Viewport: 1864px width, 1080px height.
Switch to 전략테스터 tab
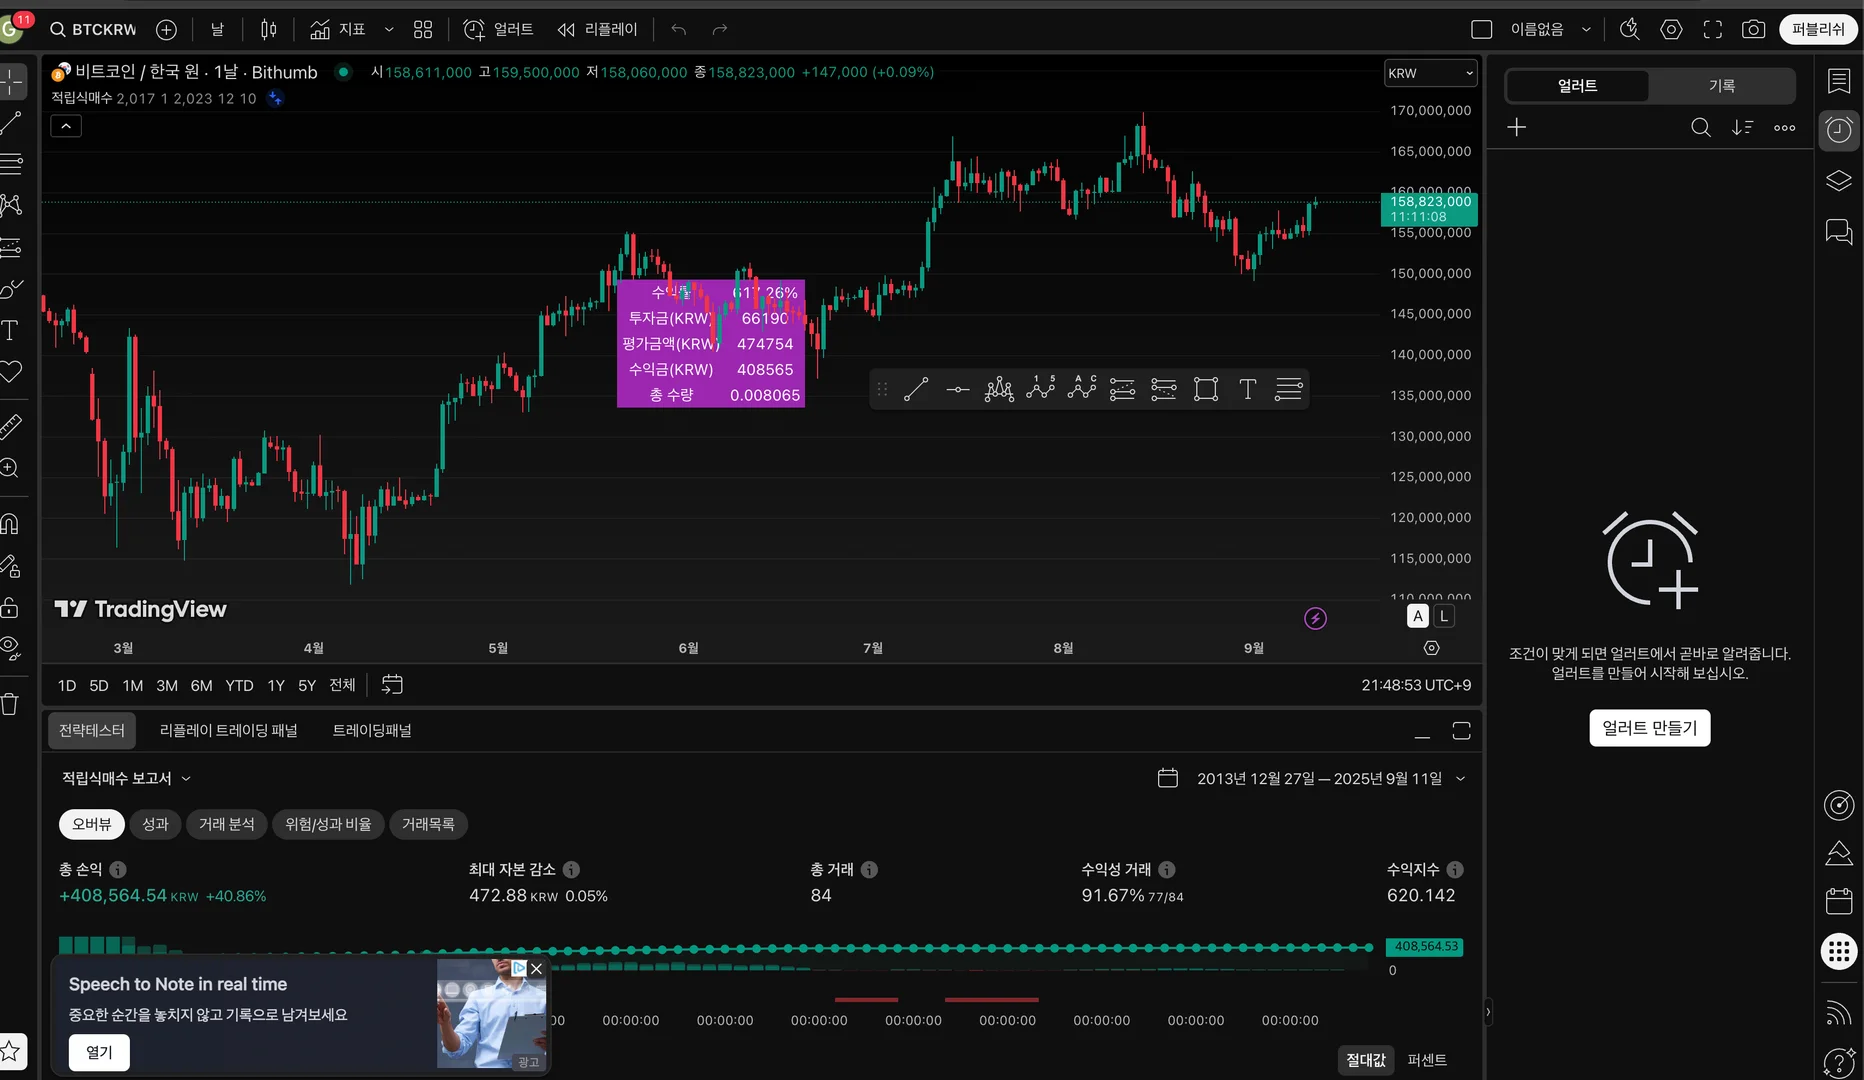tap(92, 731)
